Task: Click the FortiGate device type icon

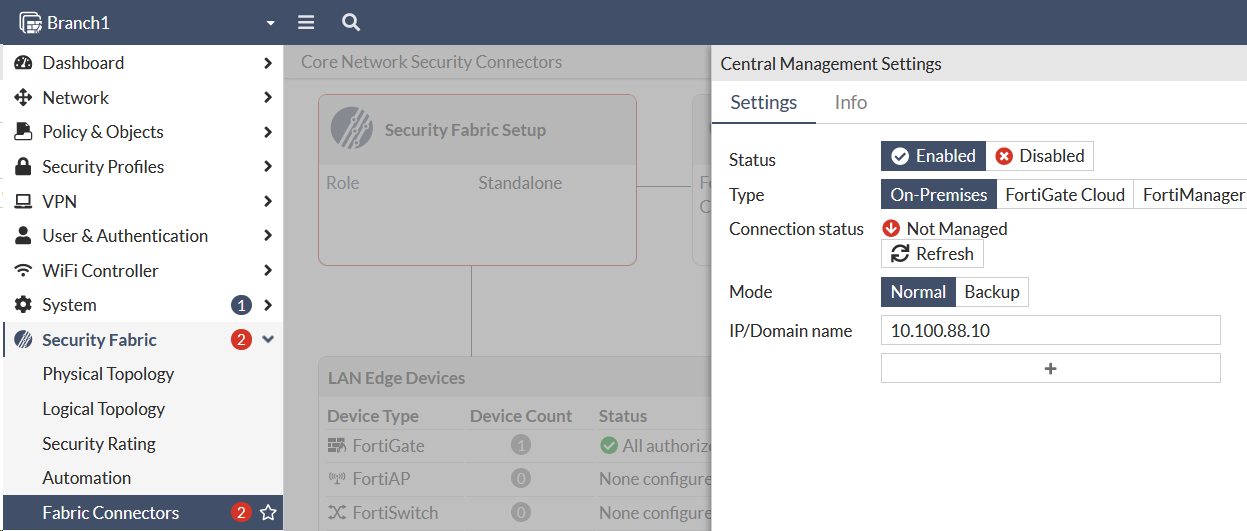Action: click(337, 446)
